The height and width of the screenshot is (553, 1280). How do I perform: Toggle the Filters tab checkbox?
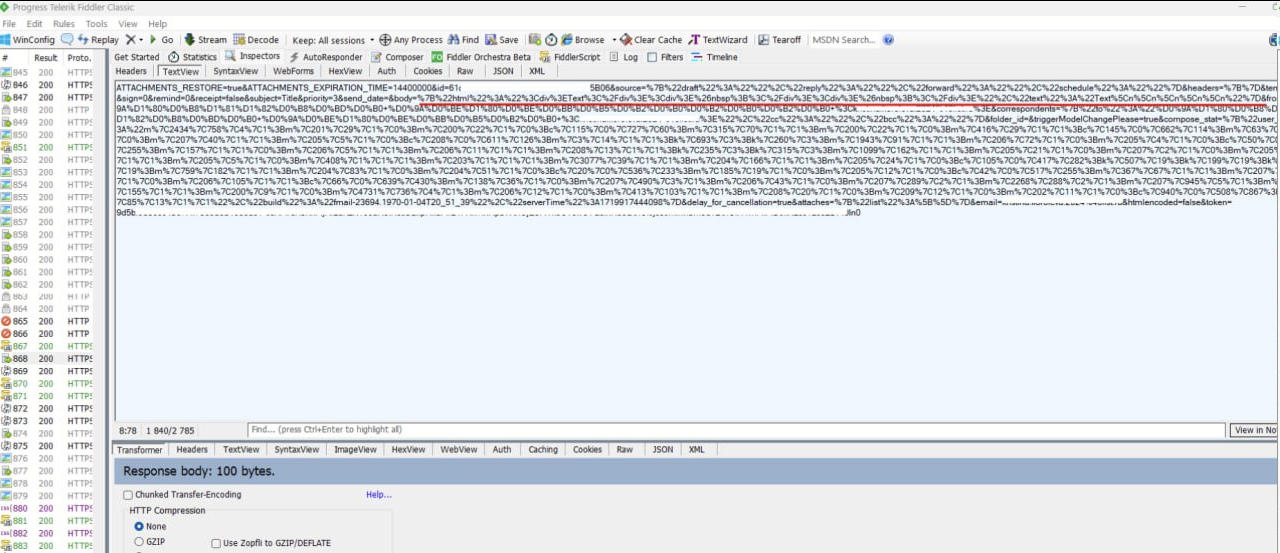(651, 57)
